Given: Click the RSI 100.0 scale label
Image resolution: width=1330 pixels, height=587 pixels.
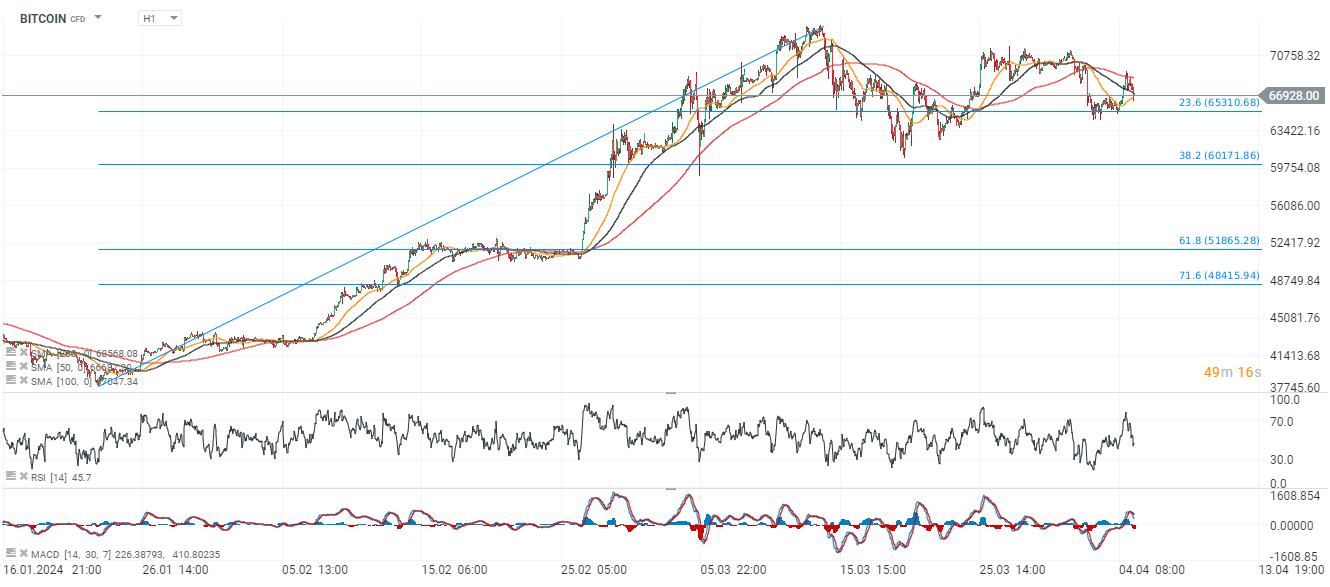Looking at the screenshot, I should 1284,401.
